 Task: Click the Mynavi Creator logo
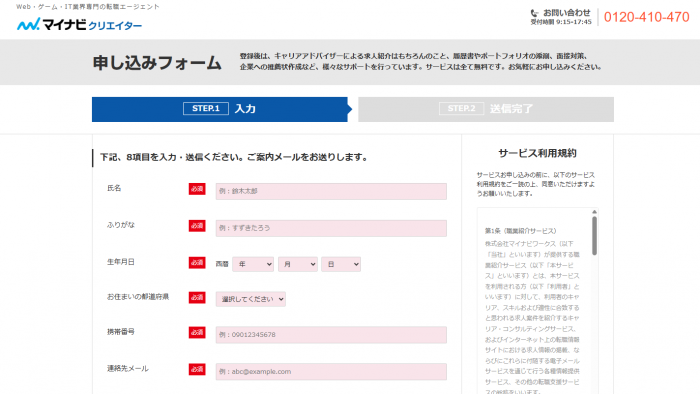79,24
